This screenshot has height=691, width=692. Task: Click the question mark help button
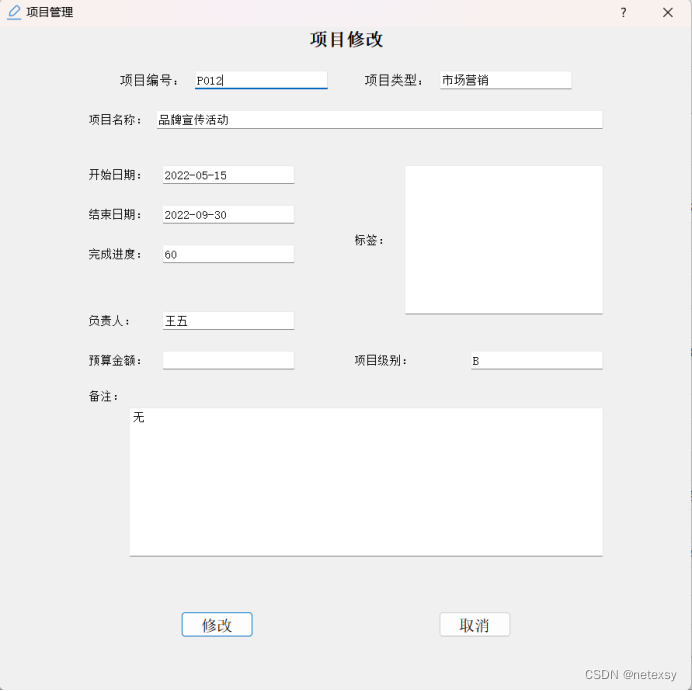coord(623,12)
